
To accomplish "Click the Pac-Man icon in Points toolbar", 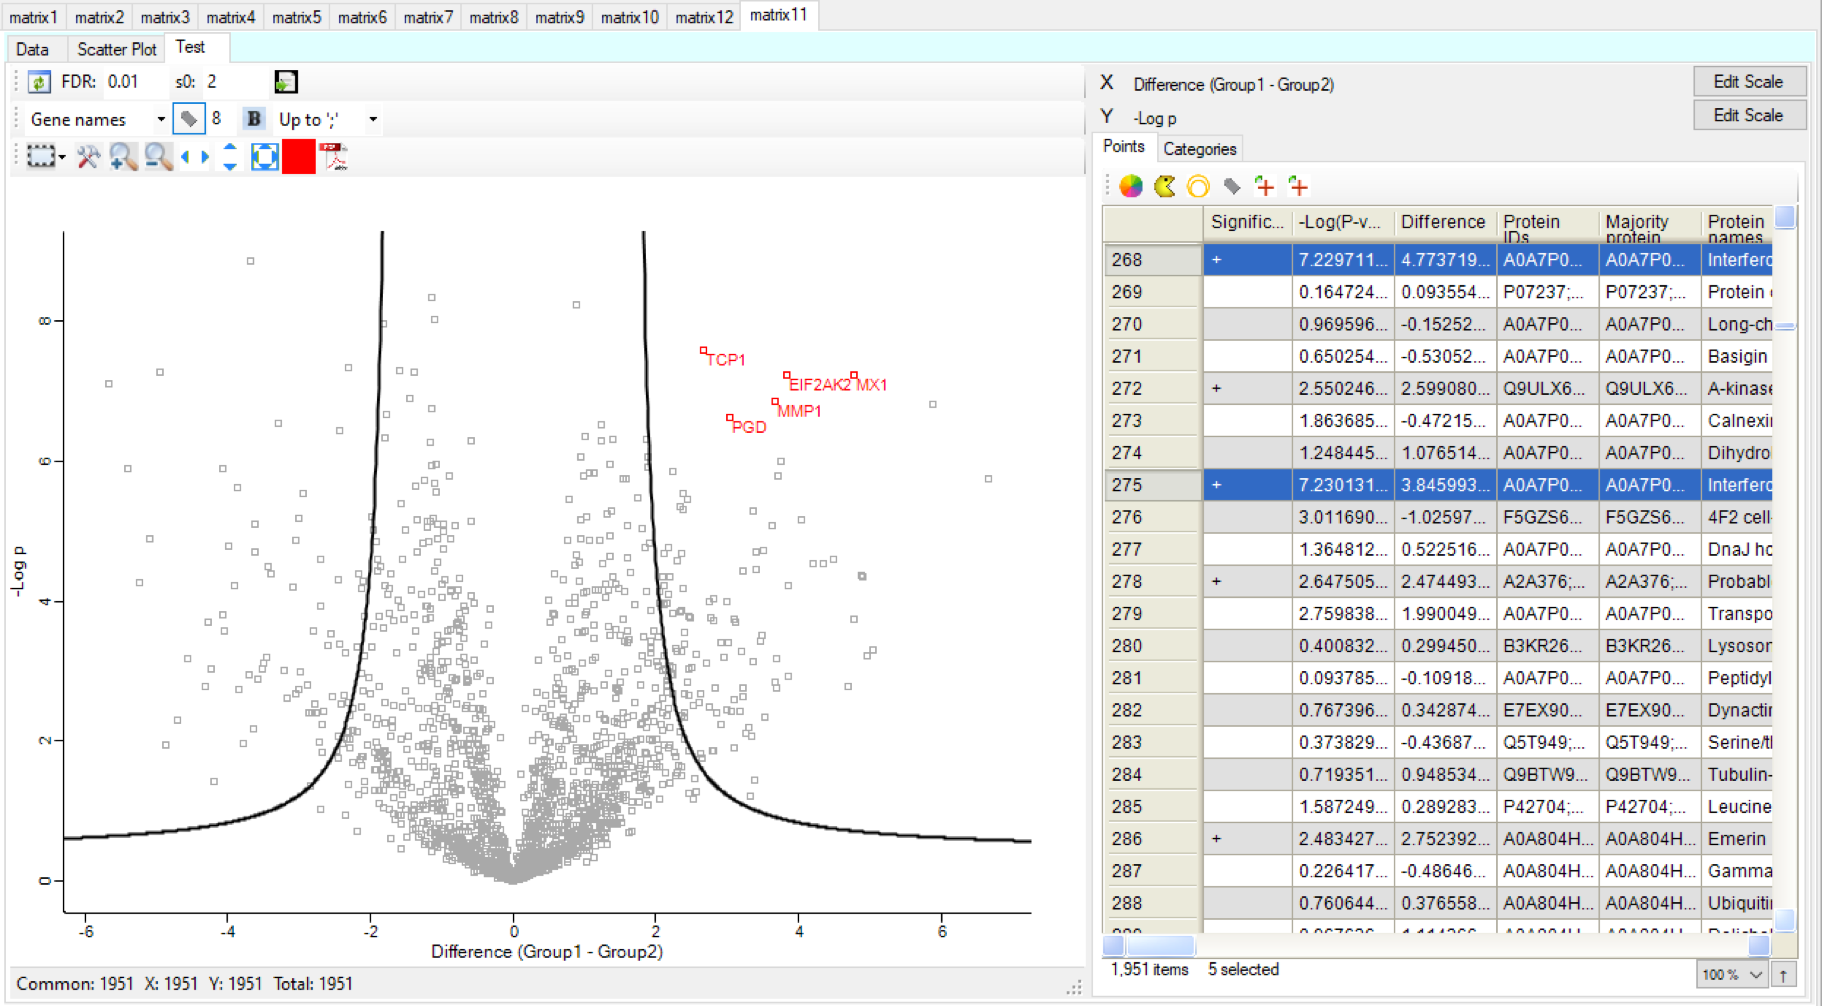I will (x=1165, y=186).
